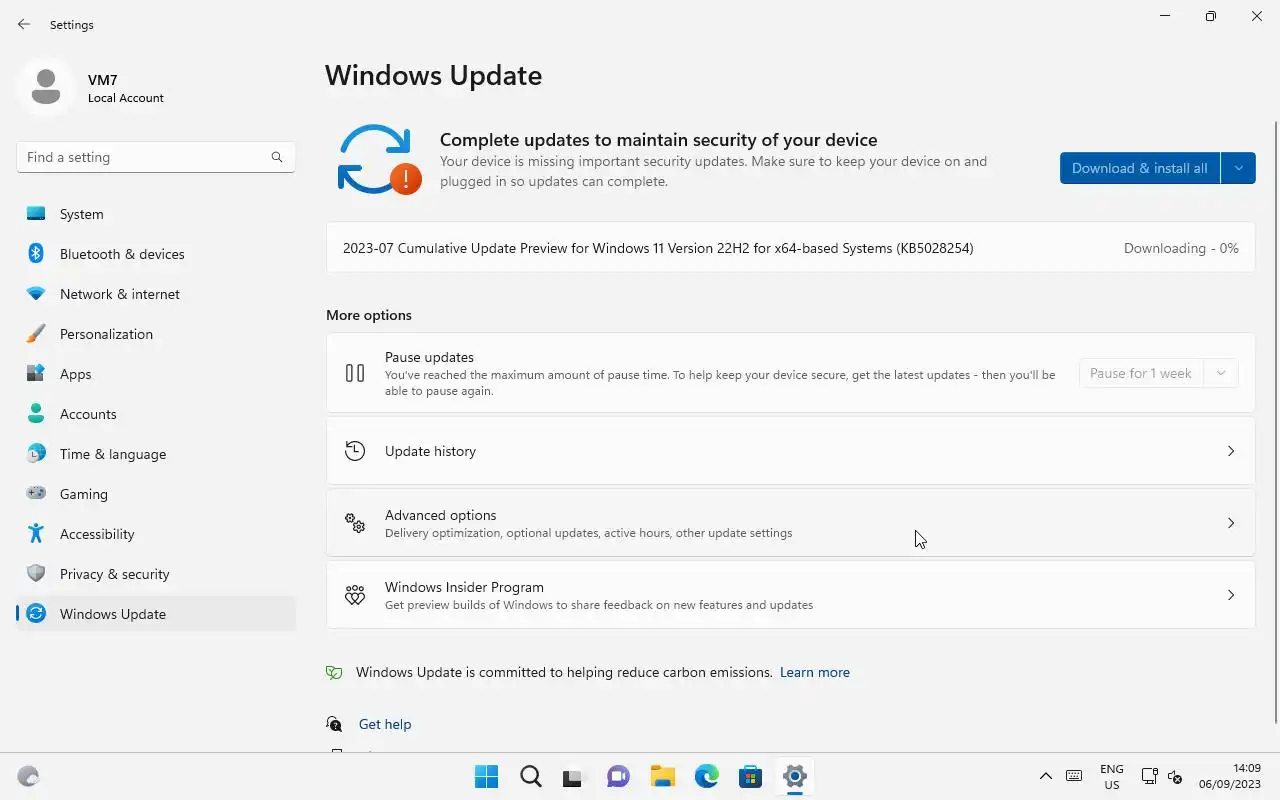Click the Windows Update page heading

click(434, 76)
